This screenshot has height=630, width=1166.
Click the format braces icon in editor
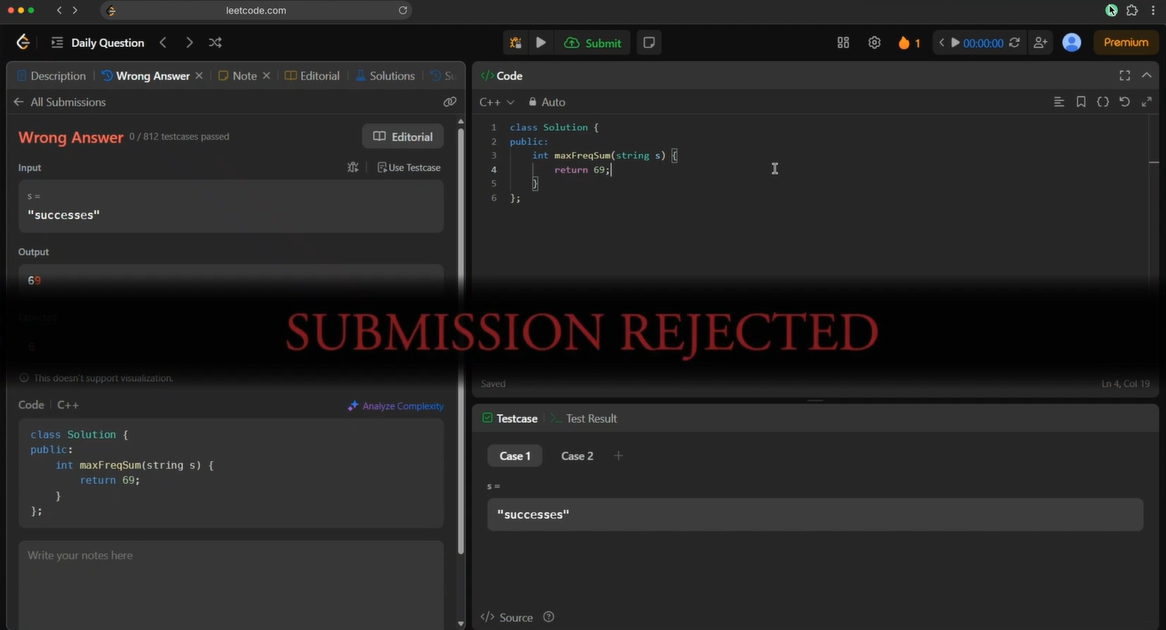pyautogui.click(x=1103, y=102)
